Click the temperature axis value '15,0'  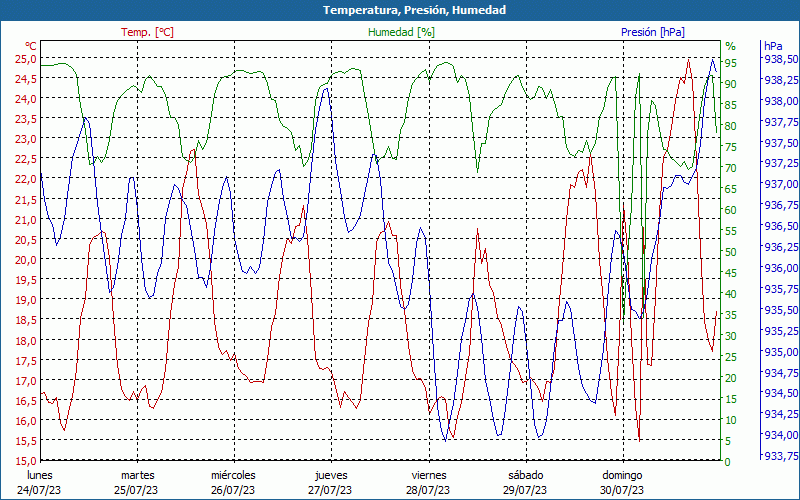pos(26,461)
